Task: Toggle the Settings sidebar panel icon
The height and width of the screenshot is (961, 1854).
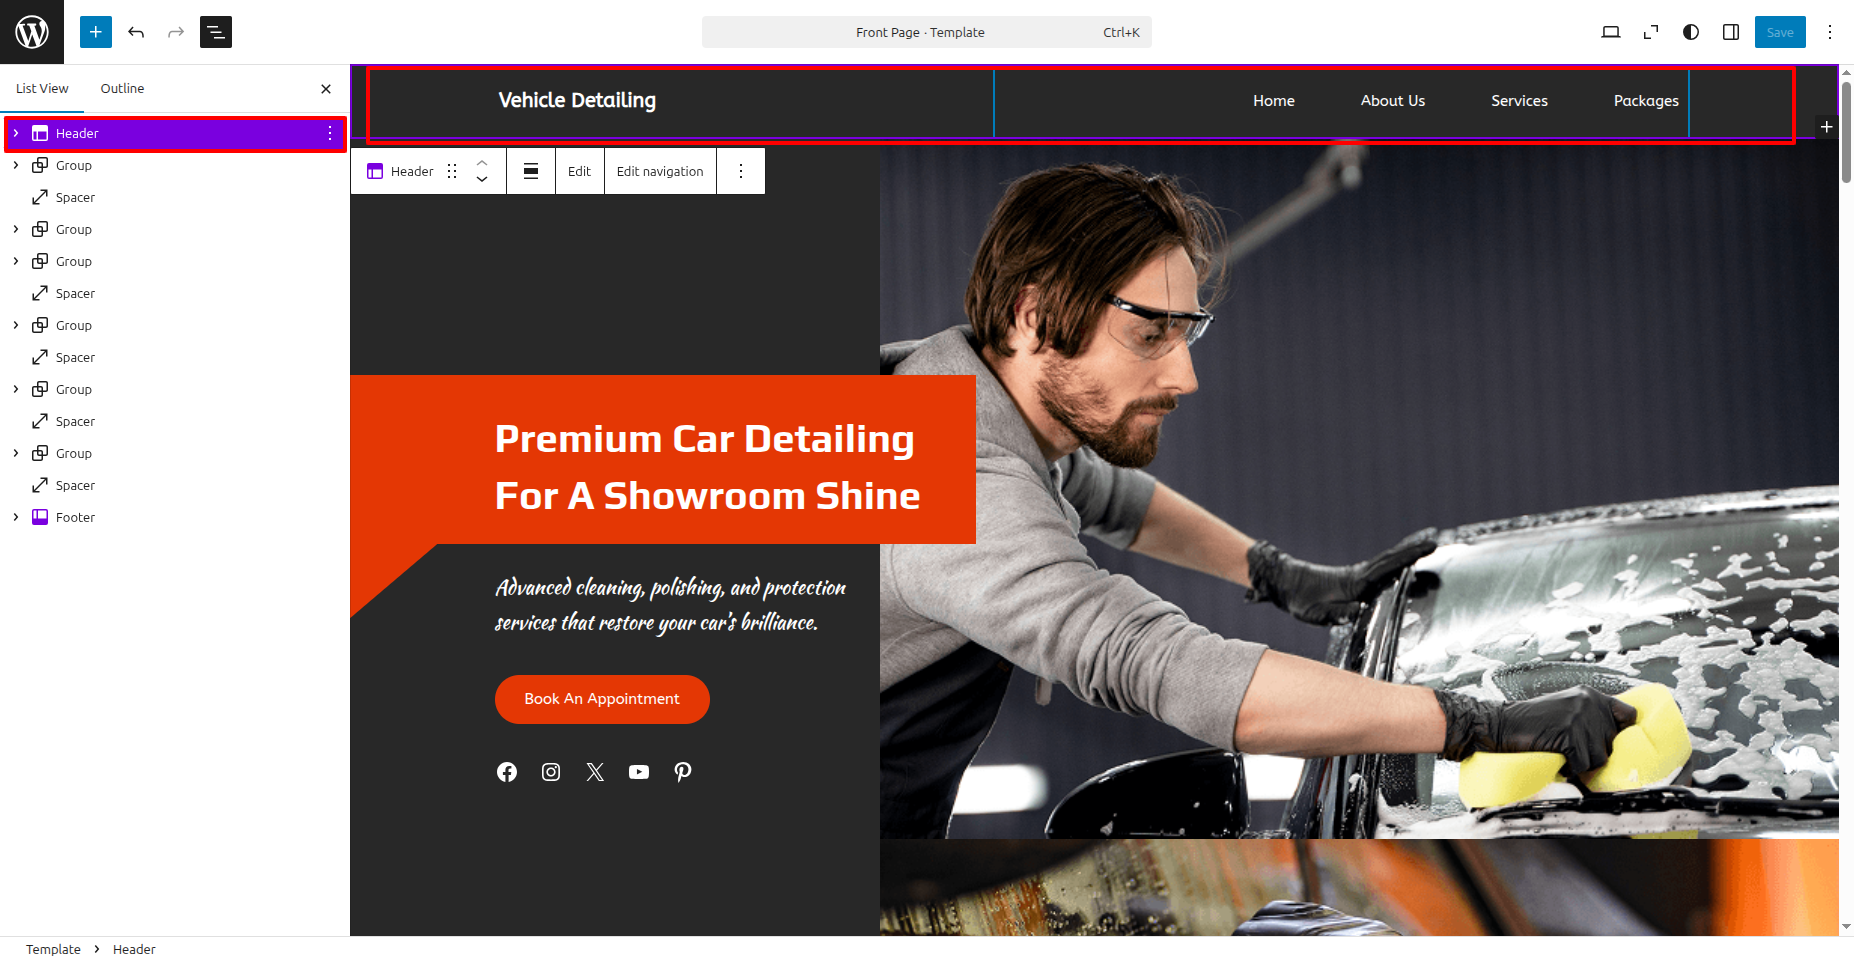Action: tap(1731, 32)
